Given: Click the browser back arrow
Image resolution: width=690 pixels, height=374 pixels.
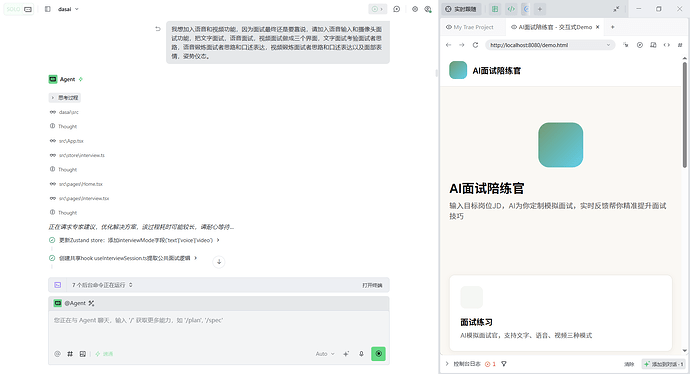Looking at the screenshot, I should click(448, 45).
